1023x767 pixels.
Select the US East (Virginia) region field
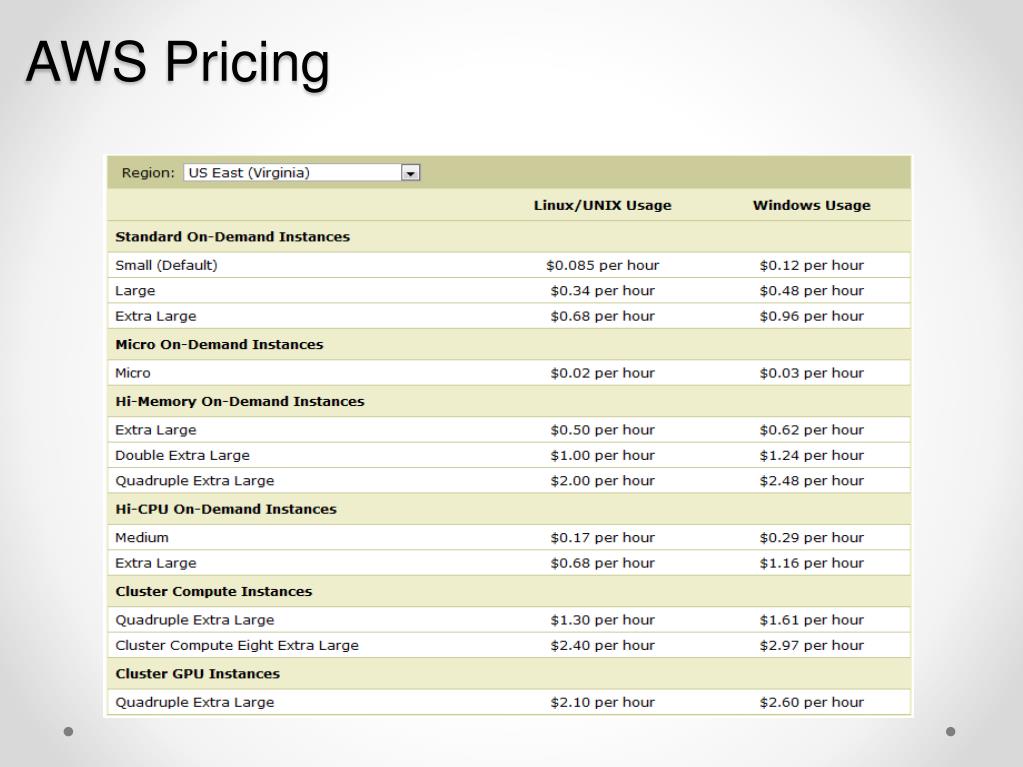(x=301, y=173)
